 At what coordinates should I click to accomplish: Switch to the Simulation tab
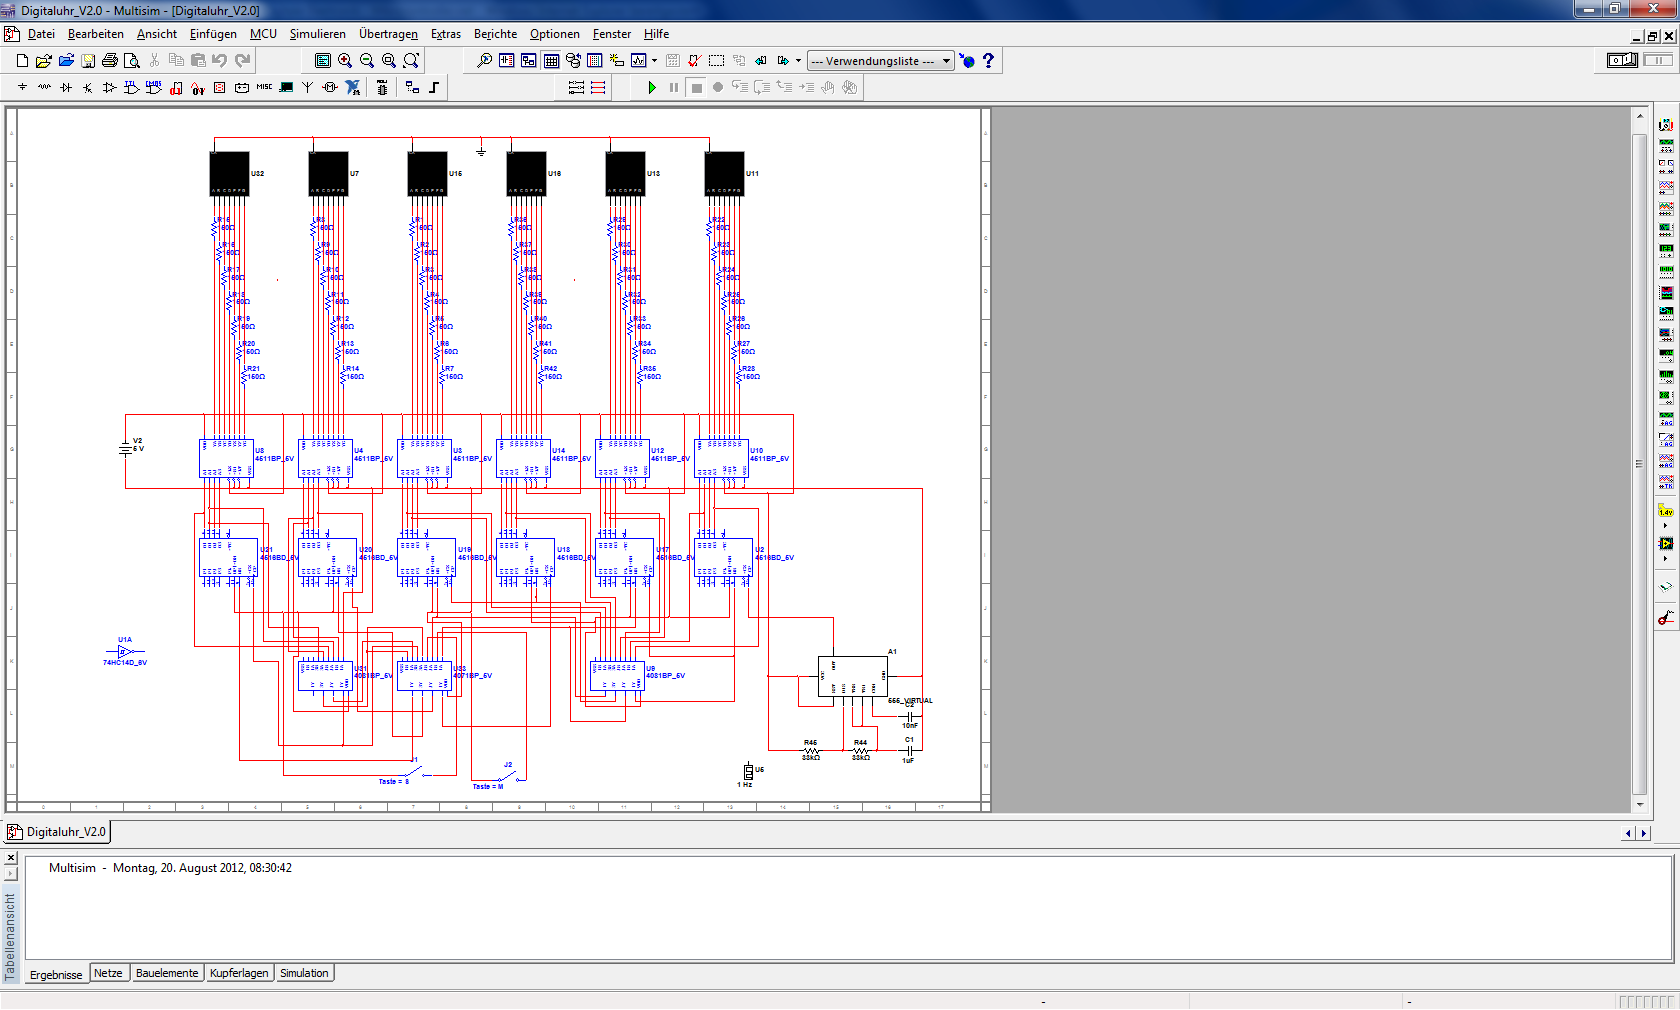click(304, 973)
